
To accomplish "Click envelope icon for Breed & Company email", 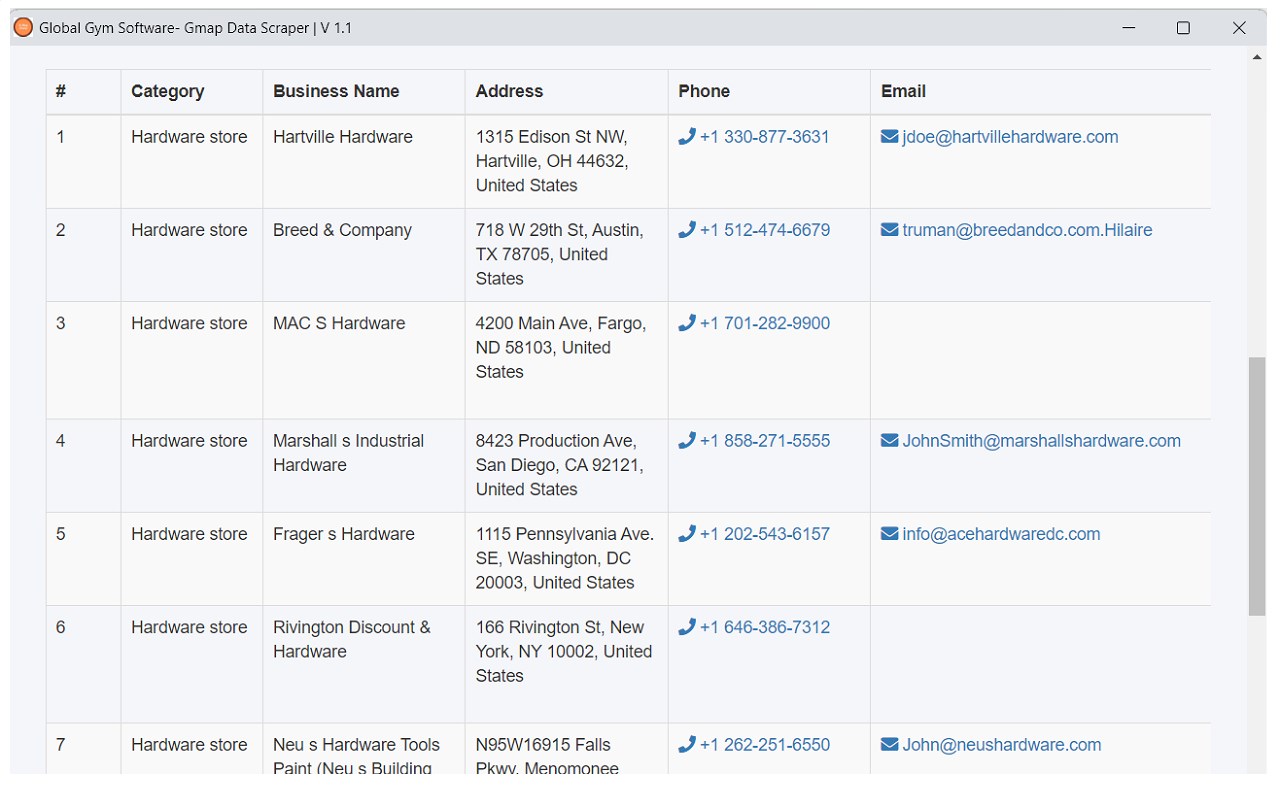I will (x=889, y=230).
